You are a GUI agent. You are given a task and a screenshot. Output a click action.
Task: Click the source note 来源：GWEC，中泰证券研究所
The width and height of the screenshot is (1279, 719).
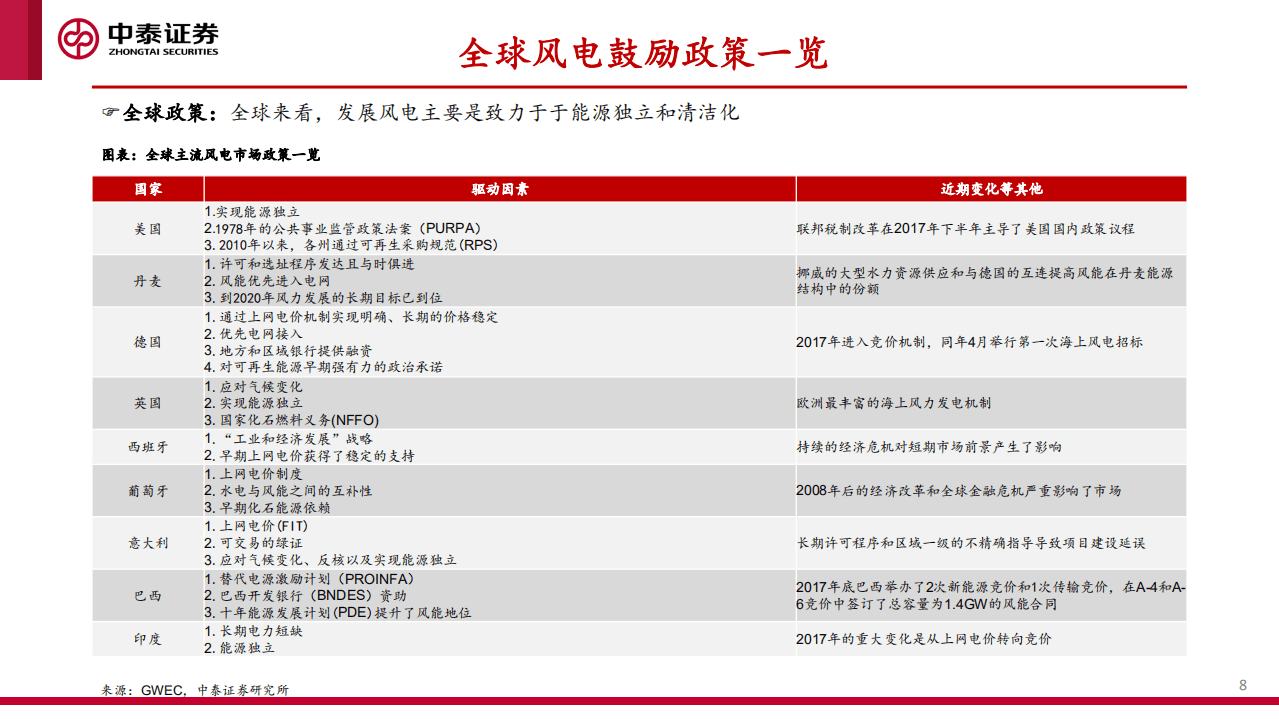[x=195, y=690]
